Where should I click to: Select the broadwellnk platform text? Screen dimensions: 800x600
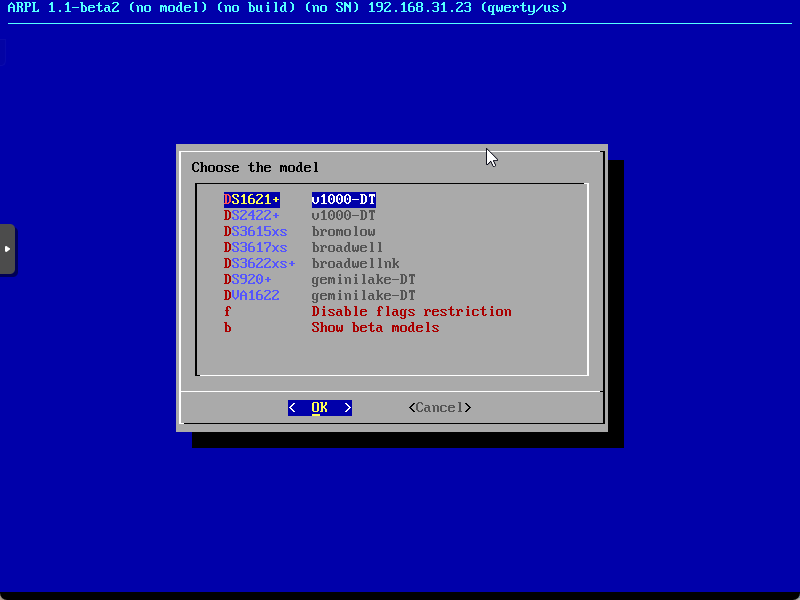point(355,264)
